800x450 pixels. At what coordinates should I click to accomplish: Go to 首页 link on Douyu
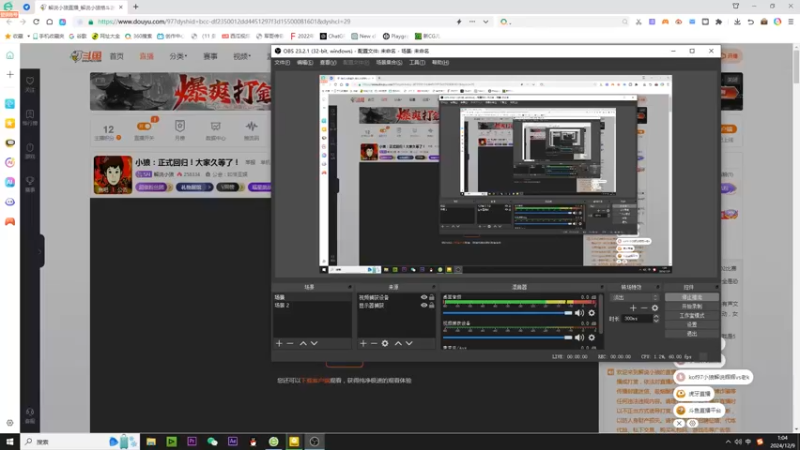point(117,56)
